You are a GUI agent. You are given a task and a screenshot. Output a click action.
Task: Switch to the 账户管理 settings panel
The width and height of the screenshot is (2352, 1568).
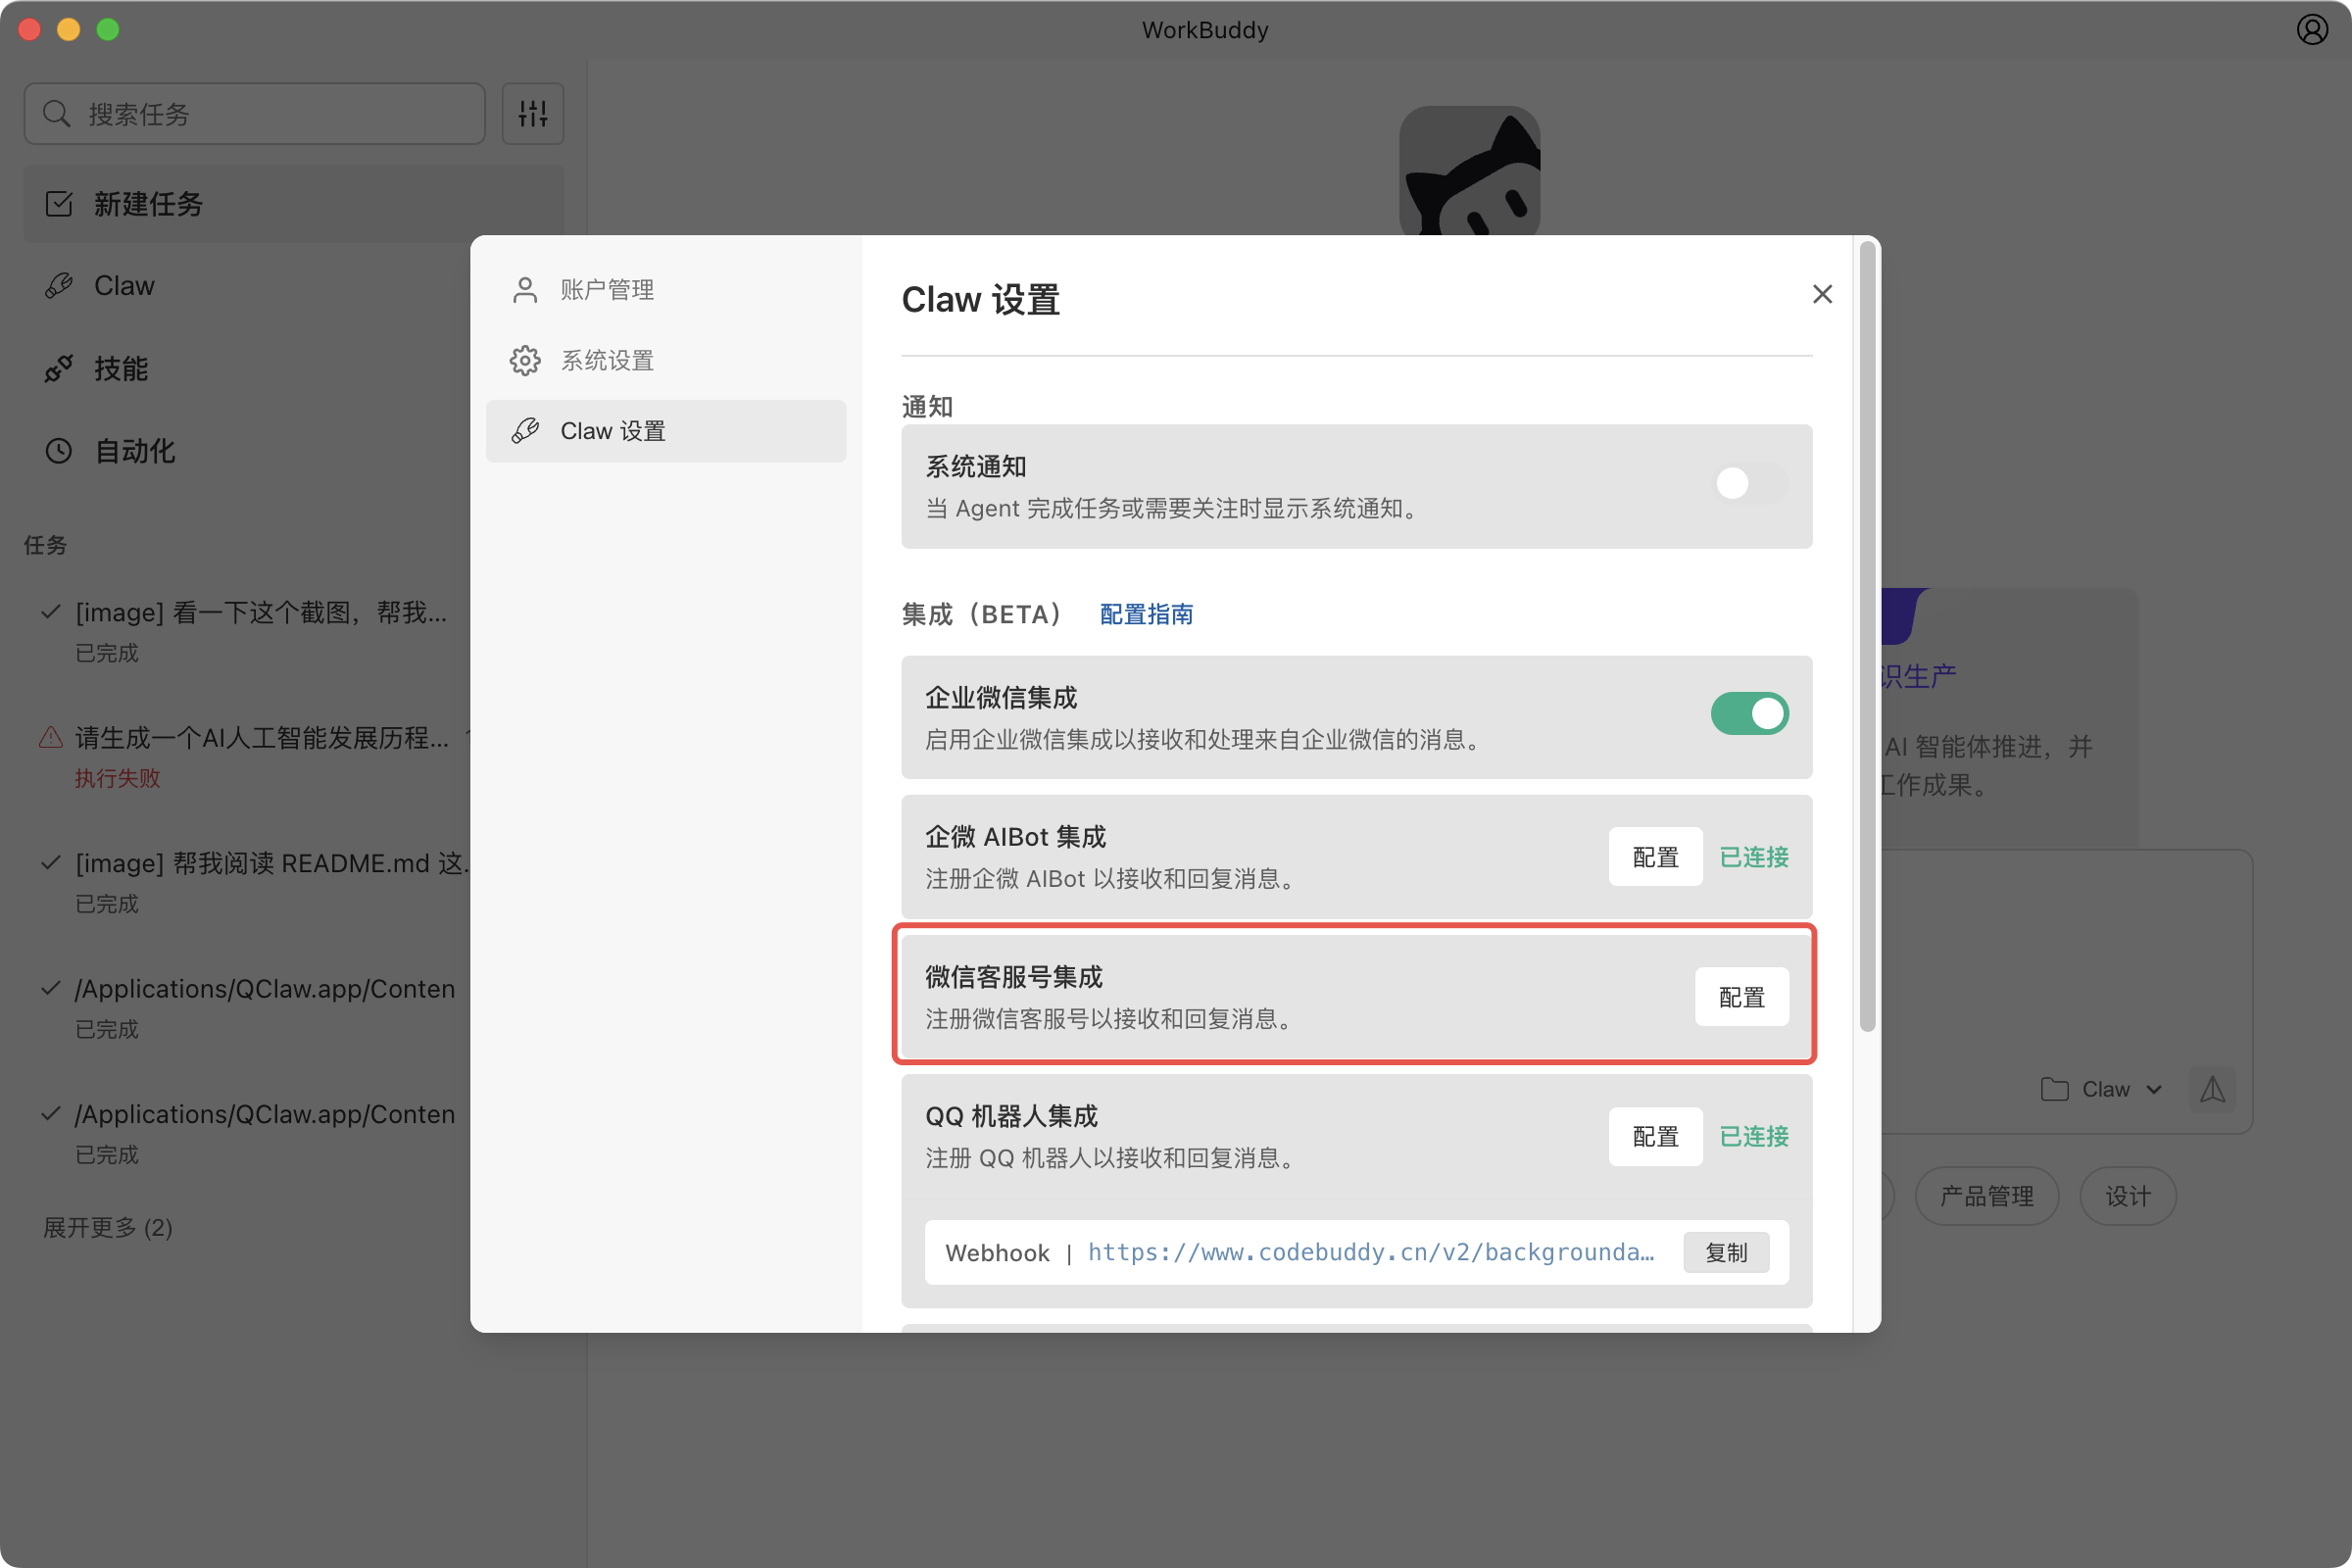[x=606, y=289]
